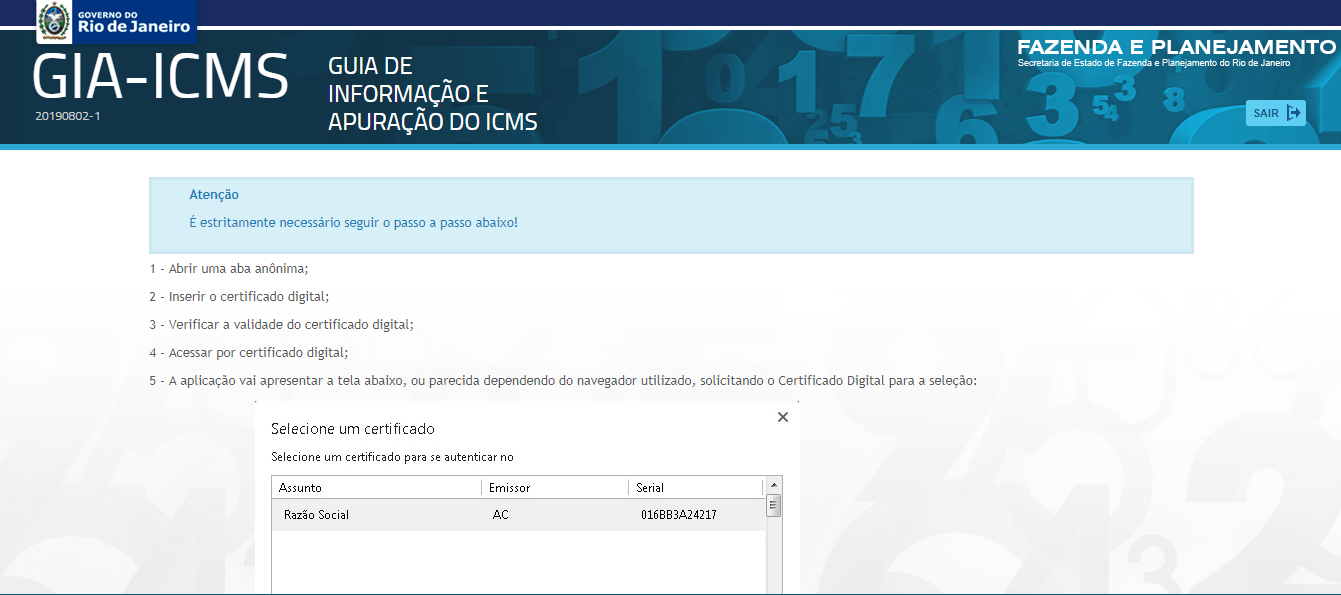Click step 5 'A aplicação vai apresentar' text
This screenshot has height=595, width=1341.
point(562,381)
